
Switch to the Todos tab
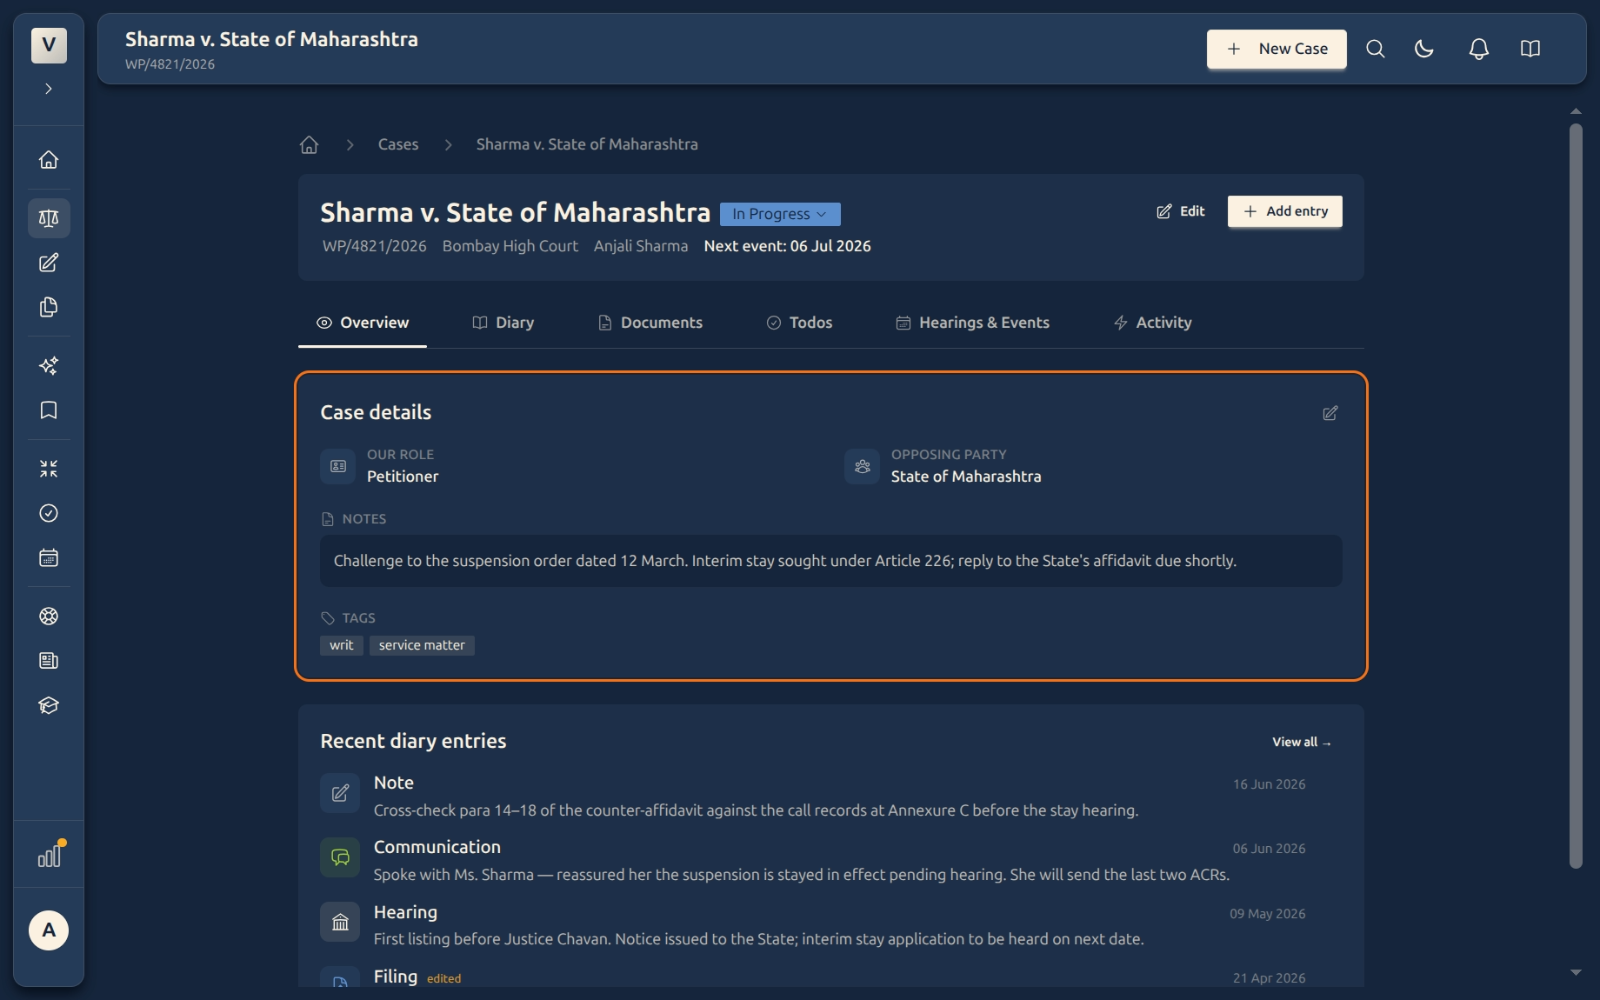[x=799, y=323]
